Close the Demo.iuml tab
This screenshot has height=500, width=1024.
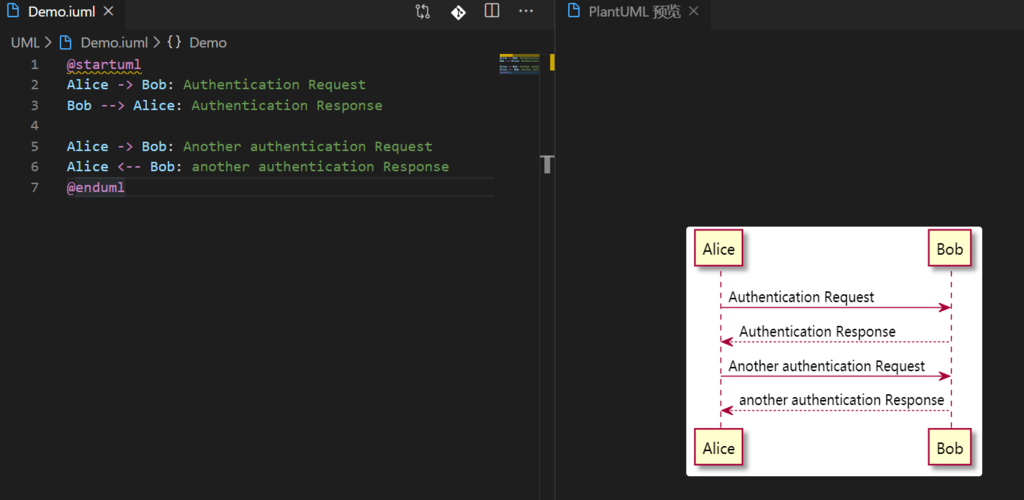coord(109,11)
